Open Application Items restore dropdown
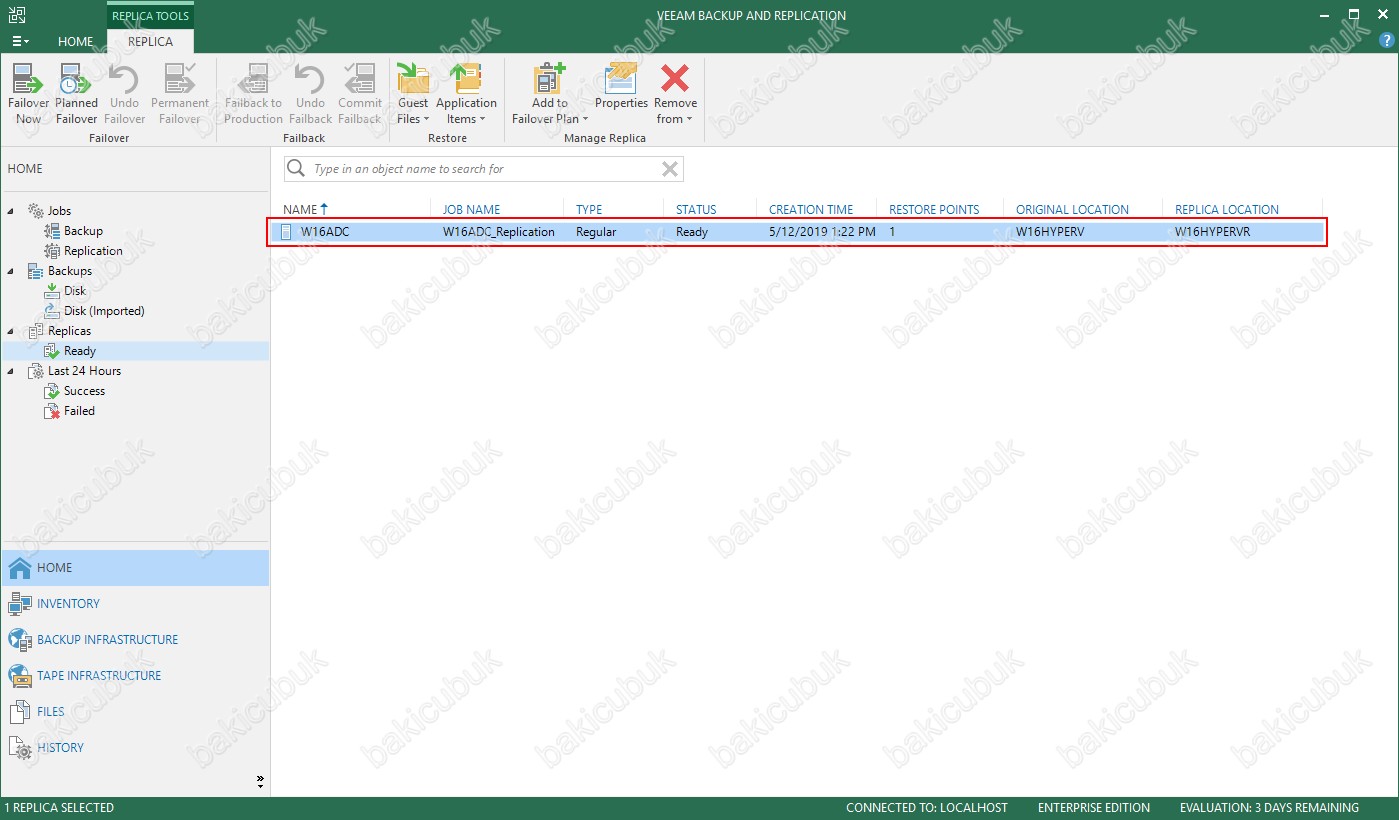The width and height of the screenshot is (1399, 820). [466, 94]
